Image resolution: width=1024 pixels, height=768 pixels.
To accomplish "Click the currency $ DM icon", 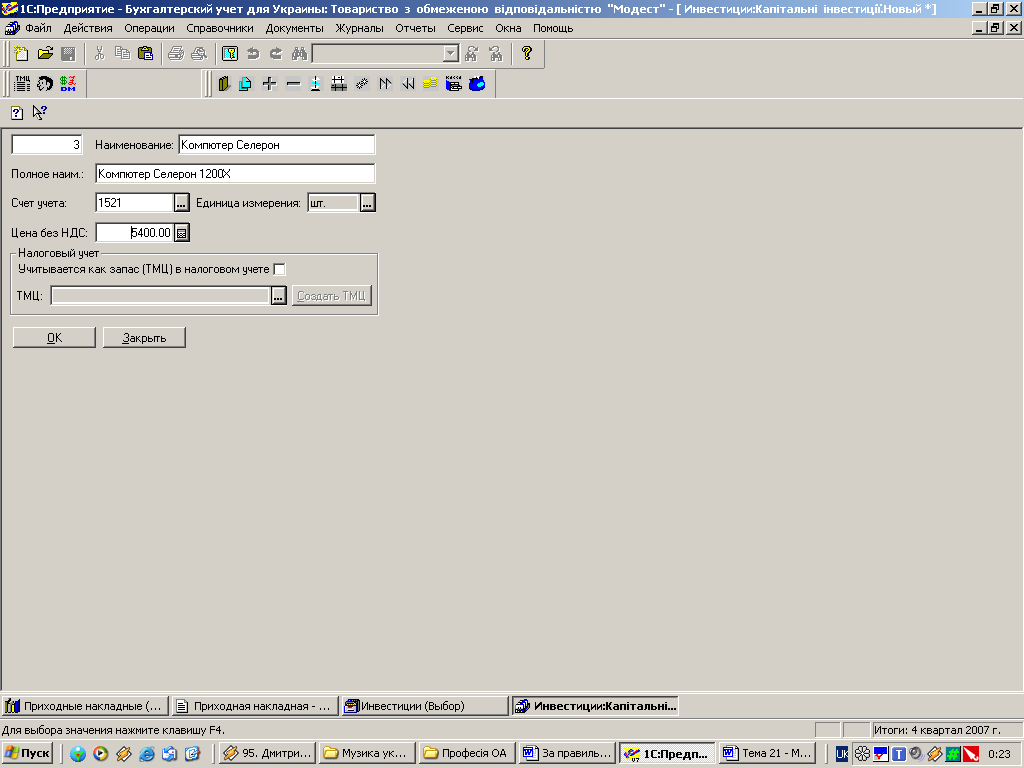I will pyautogui.click(x=68, y=84).
